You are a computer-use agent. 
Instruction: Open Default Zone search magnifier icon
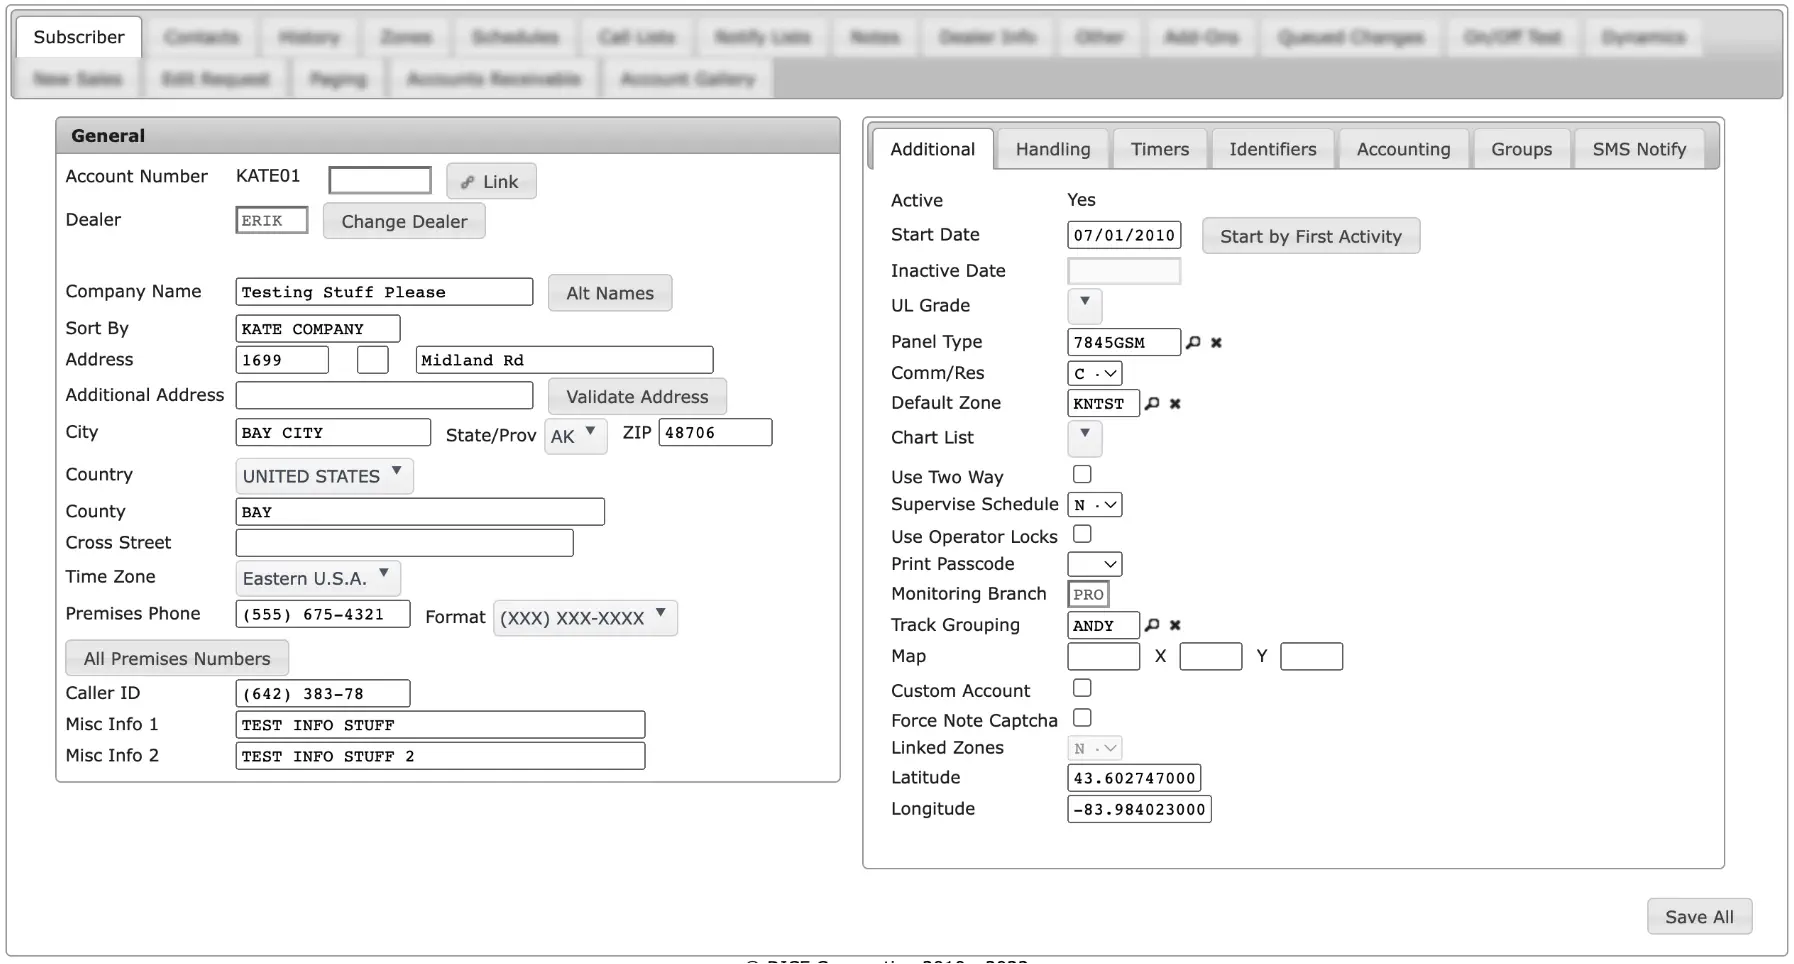coord(1152,403)
